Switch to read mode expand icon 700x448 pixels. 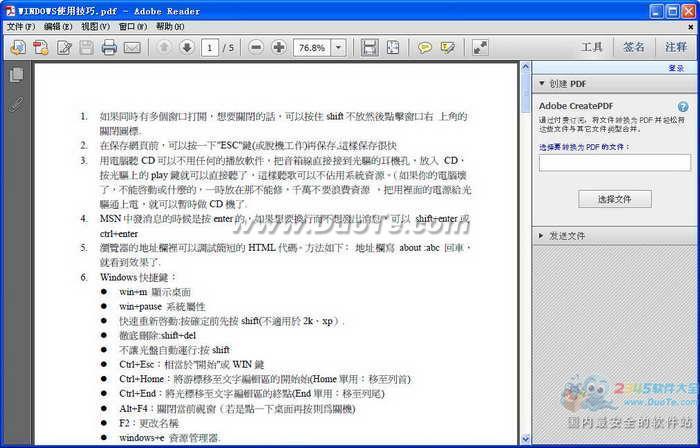point(480,47)
